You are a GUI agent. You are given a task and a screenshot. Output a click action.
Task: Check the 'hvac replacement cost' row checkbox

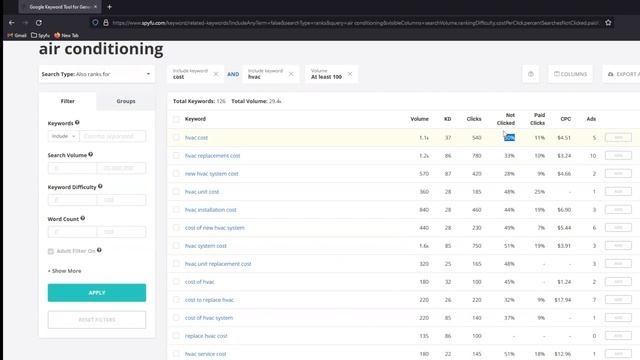(x=176, y=156)
